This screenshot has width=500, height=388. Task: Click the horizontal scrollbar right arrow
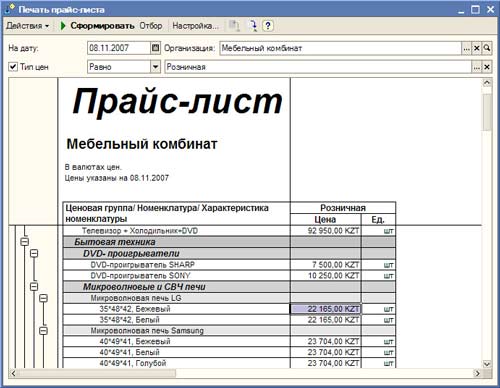coord(477,373)
